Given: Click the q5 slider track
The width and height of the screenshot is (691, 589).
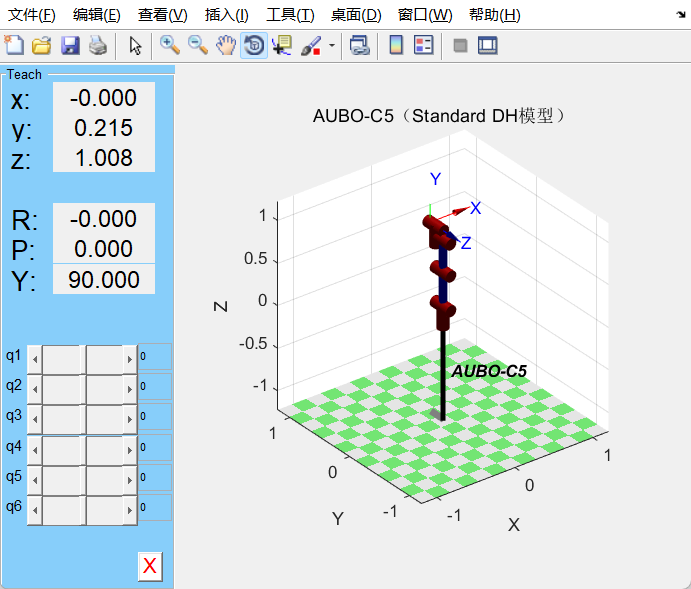Looking at the screenshot, I should 82,480.
